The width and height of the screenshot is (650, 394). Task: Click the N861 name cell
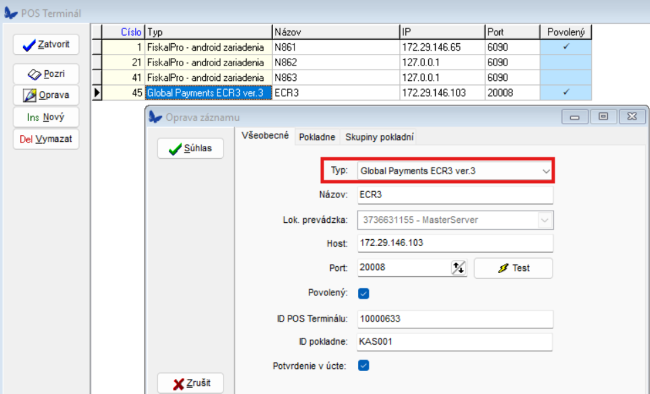tap(336, 47)
